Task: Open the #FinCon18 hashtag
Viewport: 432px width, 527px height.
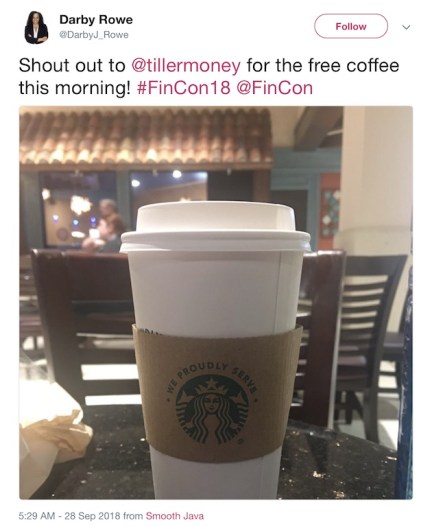Action: click(184, 88)
